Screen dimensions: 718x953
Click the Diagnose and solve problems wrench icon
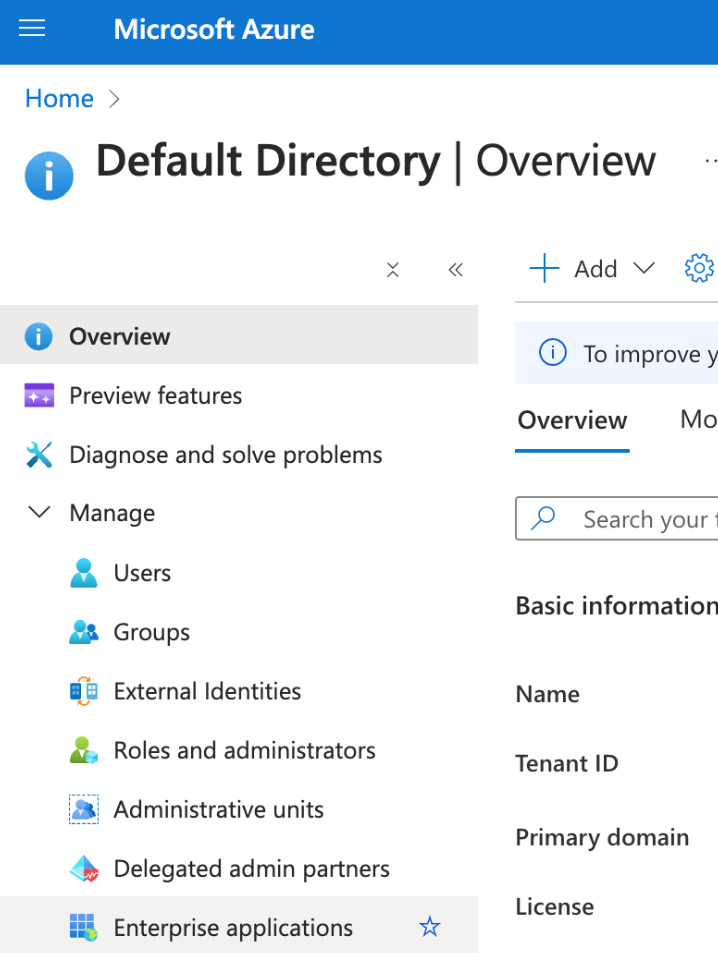(39, 455)
